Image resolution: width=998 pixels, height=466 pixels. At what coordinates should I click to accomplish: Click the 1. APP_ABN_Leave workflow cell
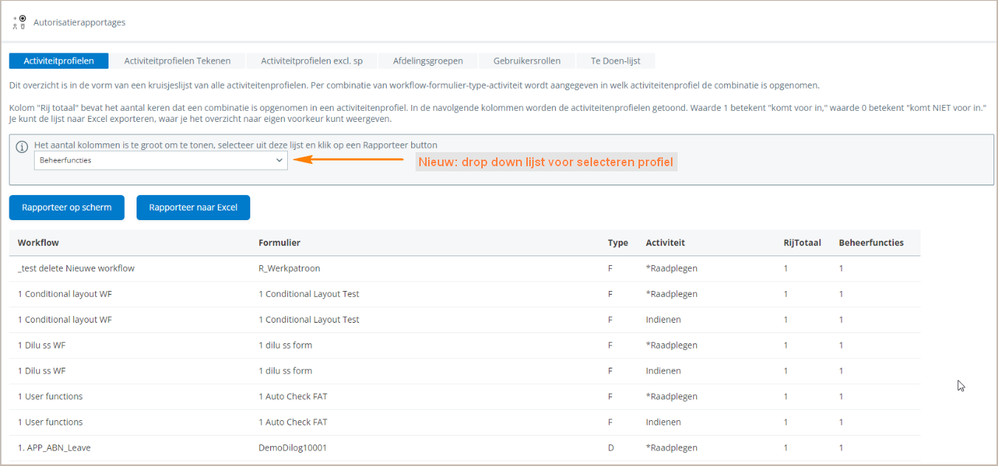pos(54,448)
